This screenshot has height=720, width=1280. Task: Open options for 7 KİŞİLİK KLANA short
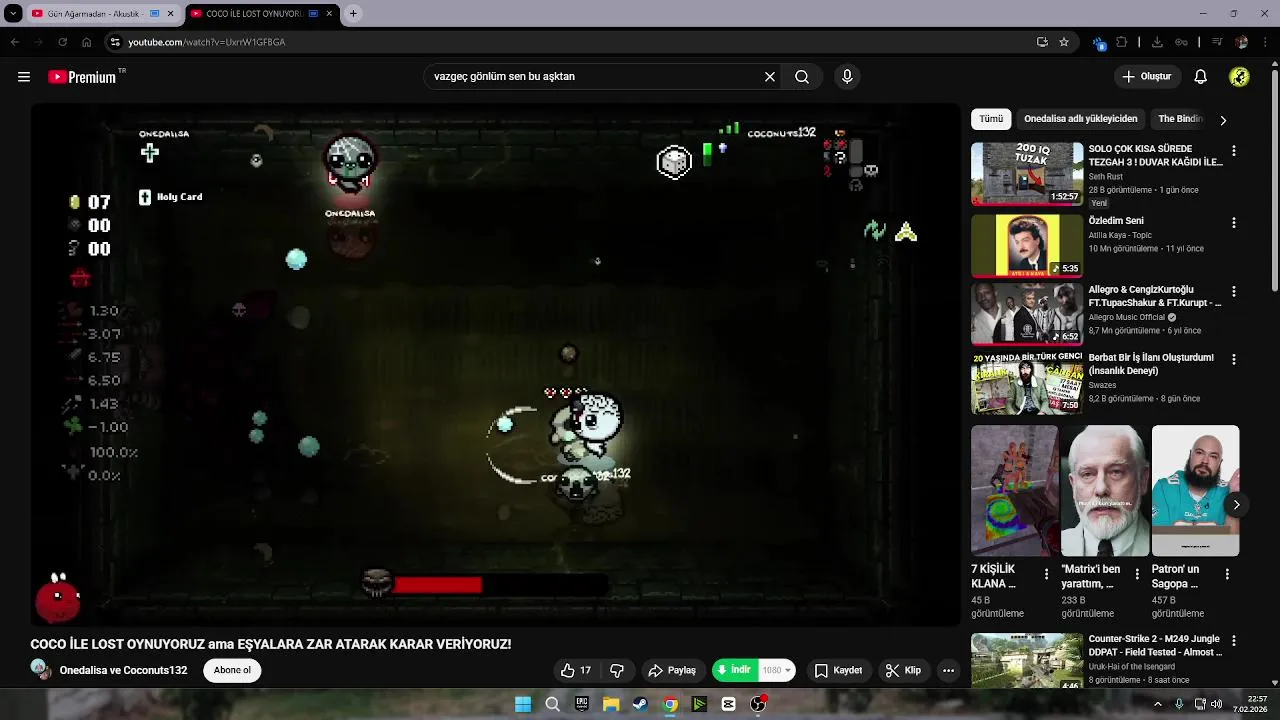tap(1046, 574)
